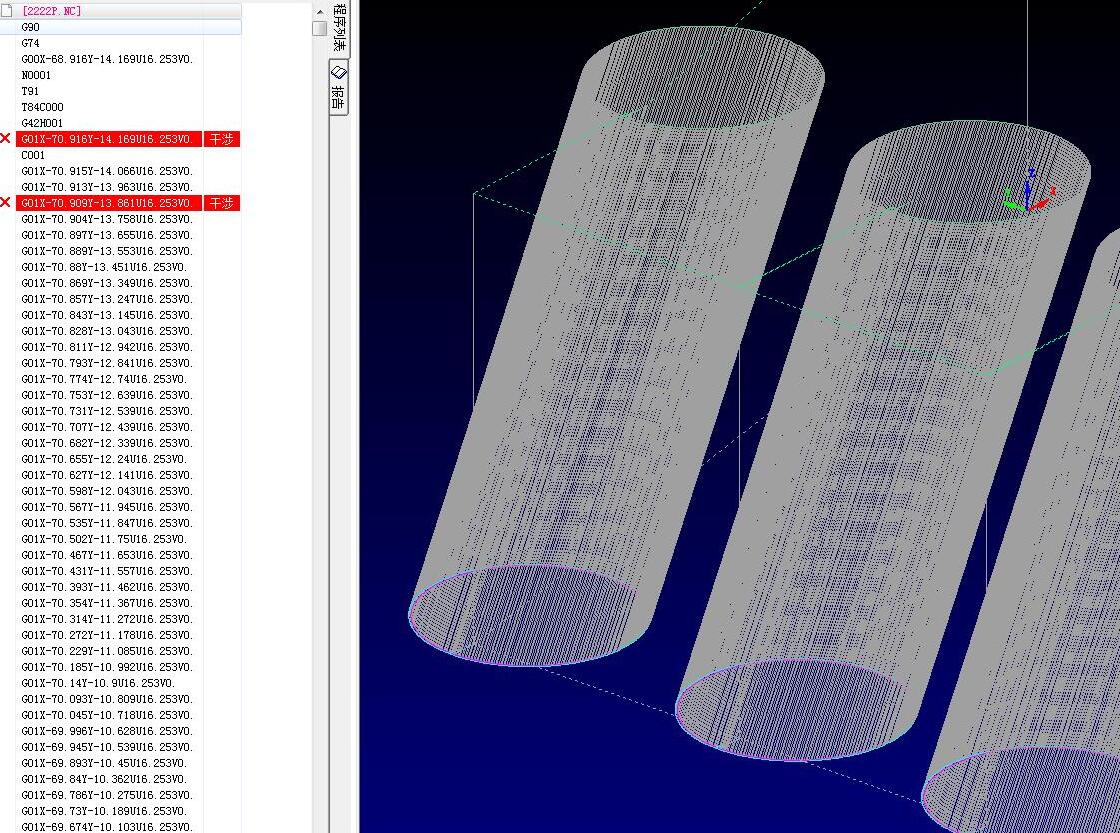Viewport: 1120px width, 833px height.
Task: Select the G01X-70.272Y-11.178 line
Action: [107, 635]
